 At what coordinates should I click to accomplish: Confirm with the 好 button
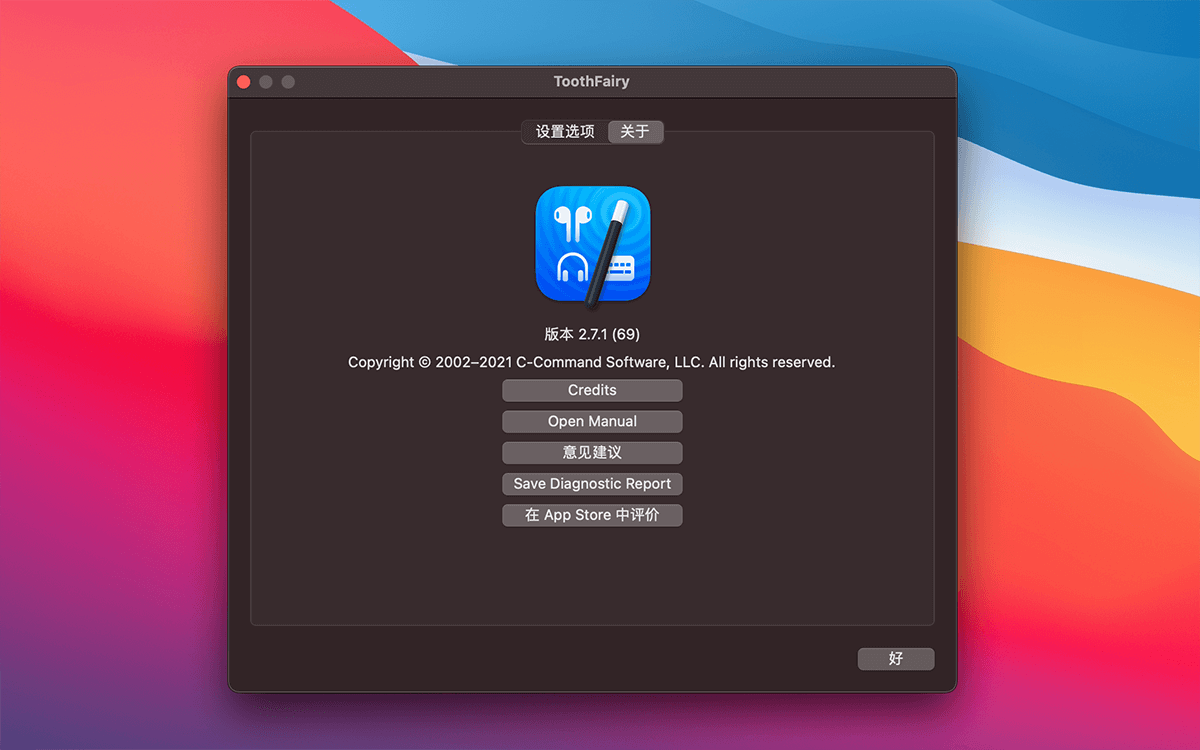pos(896,658)
